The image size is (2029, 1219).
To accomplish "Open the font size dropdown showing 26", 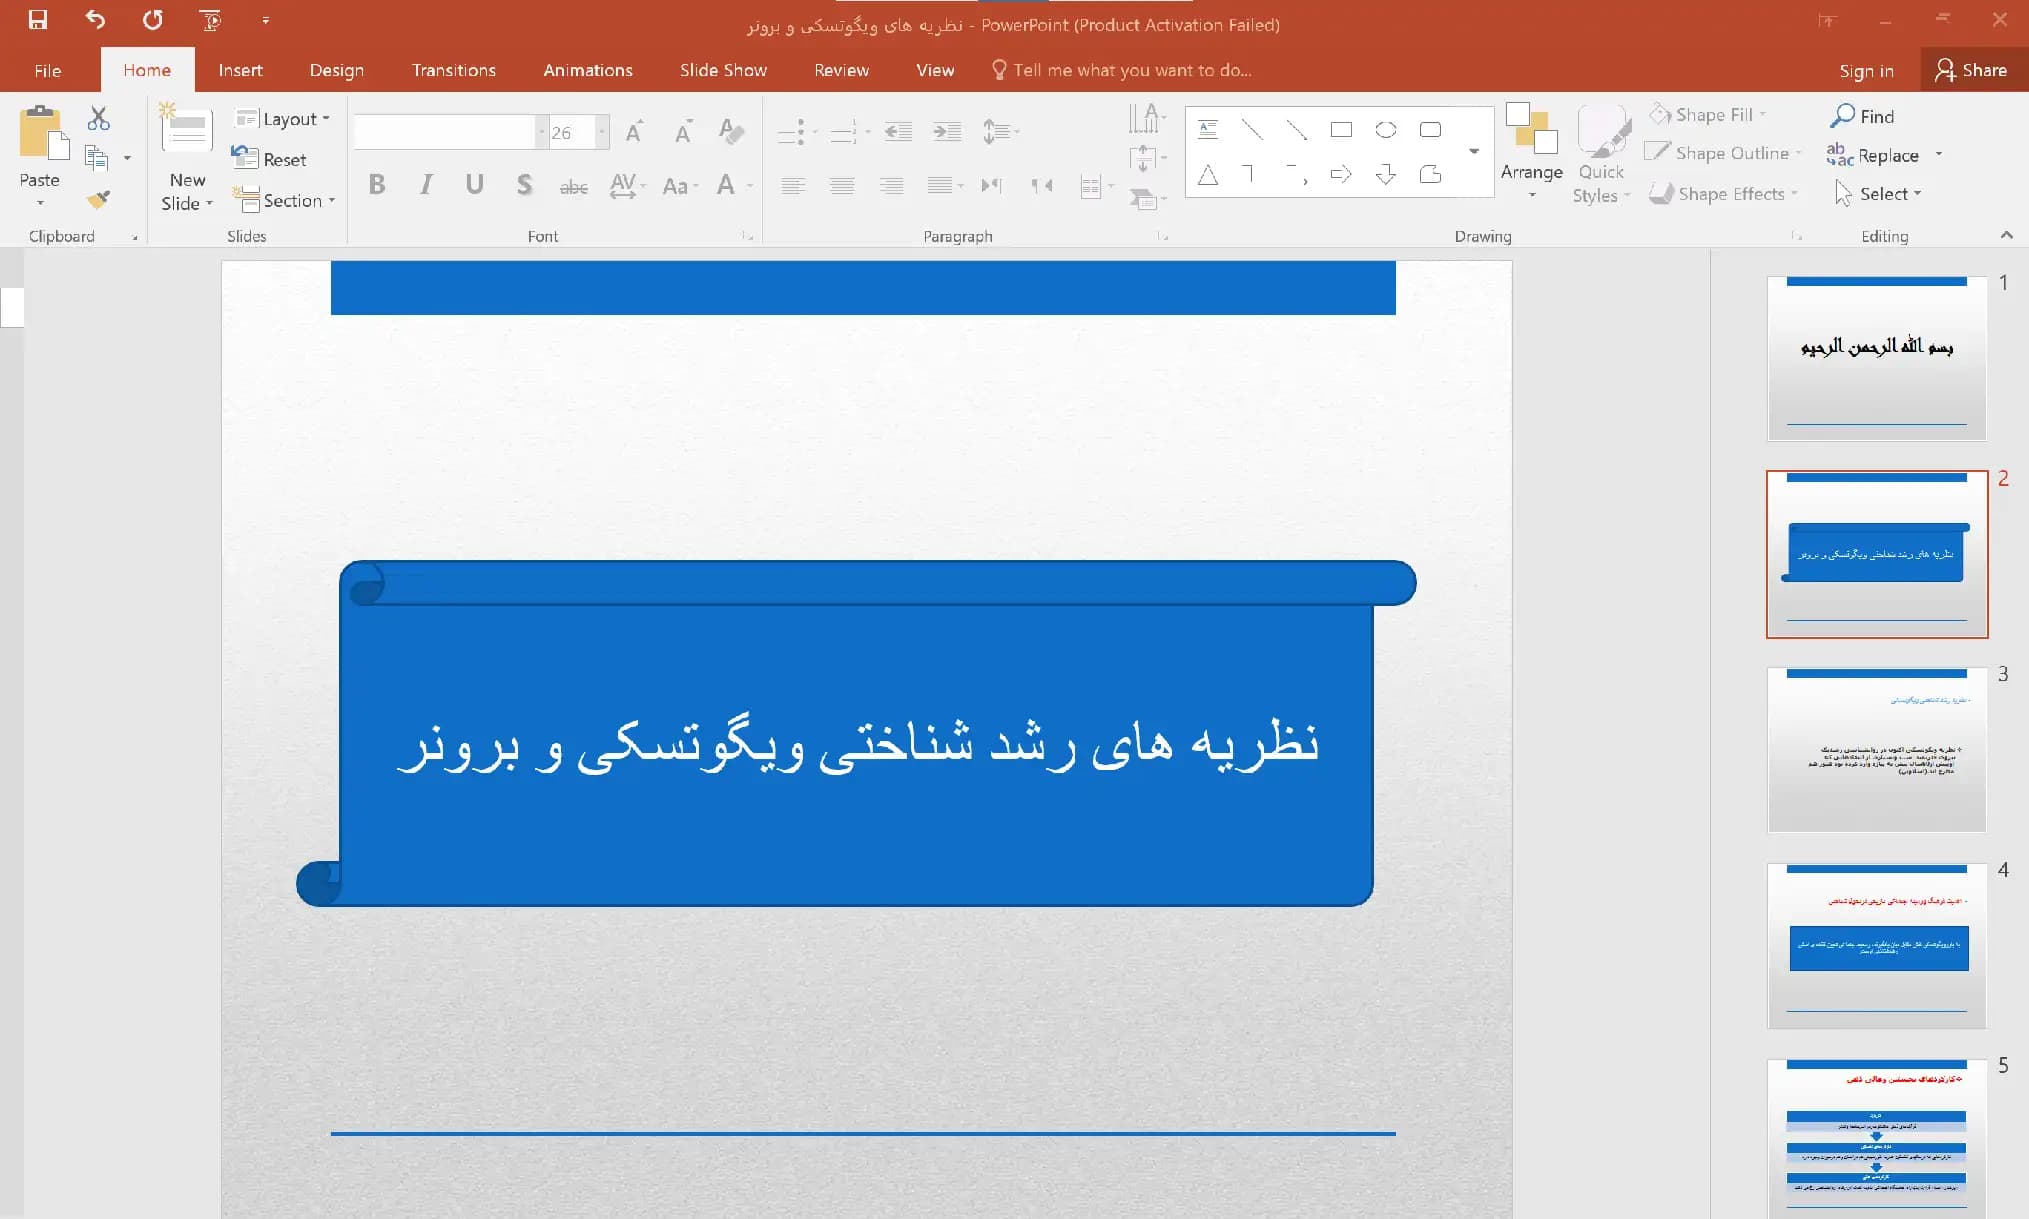I will point(601,132).
